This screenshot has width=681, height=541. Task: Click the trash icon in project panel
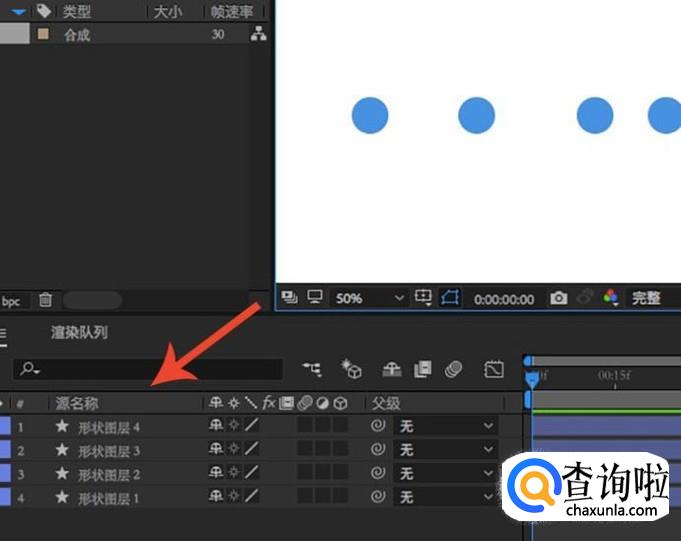[45, 300]
